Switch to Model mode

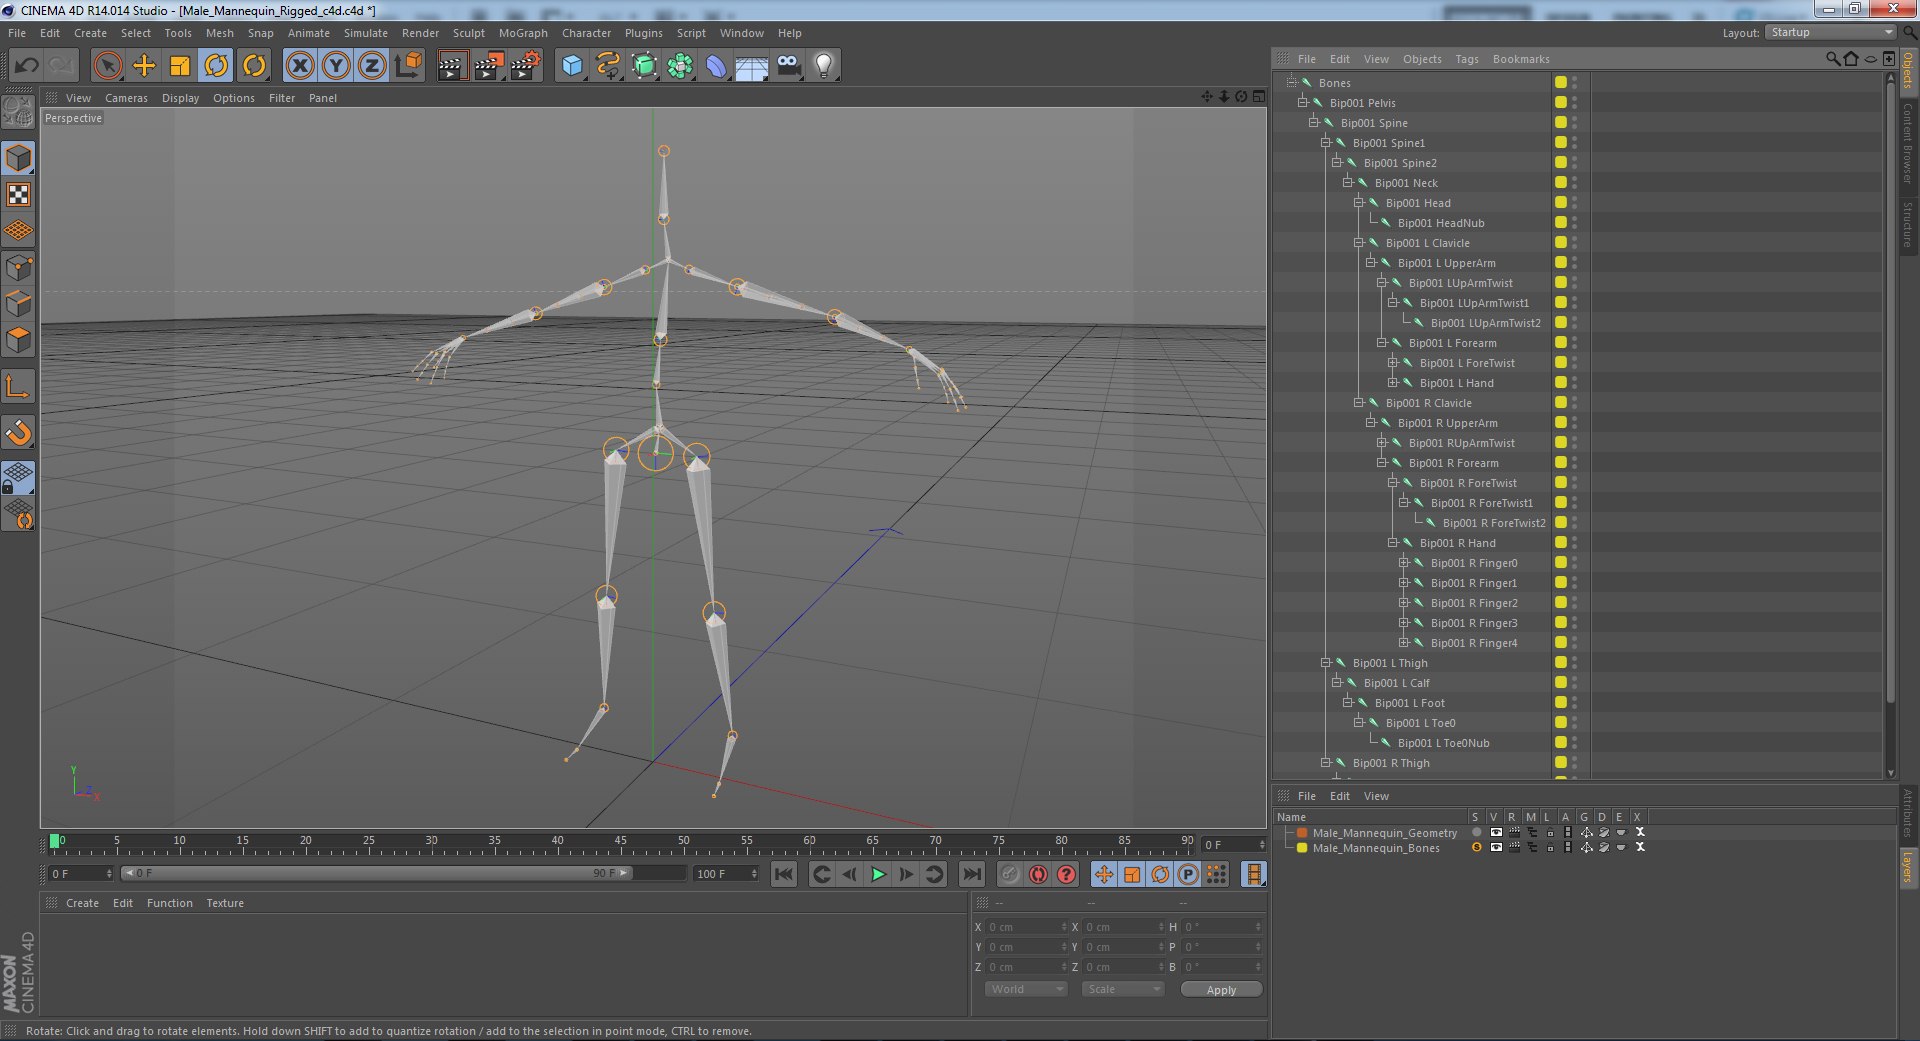click(x=18, y=158)
